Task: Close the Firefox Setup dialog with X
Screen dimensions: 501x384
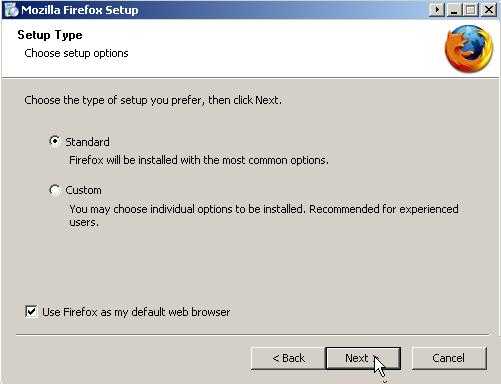Action: [489, 10]
